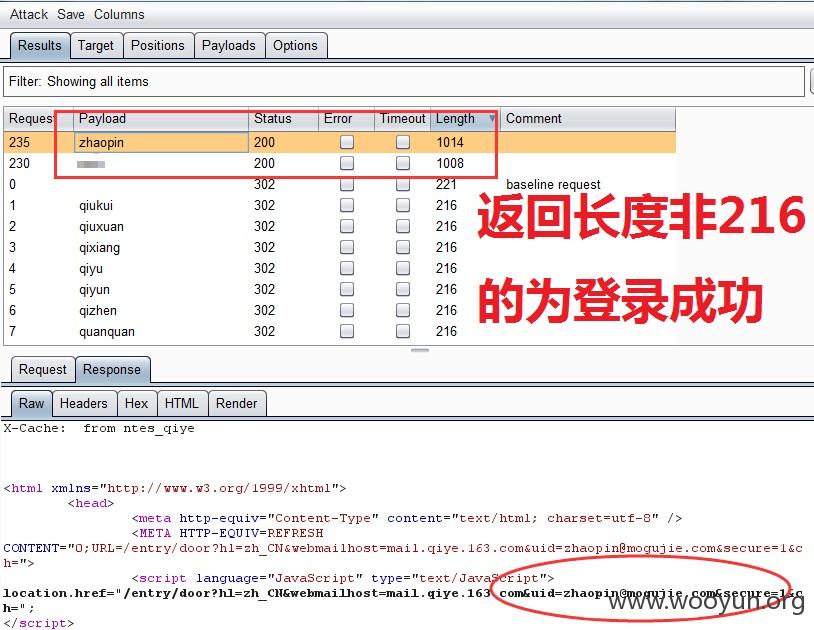
Task: Toggle Timeout checkbox for qixiang row
Action: pos(403,248)
